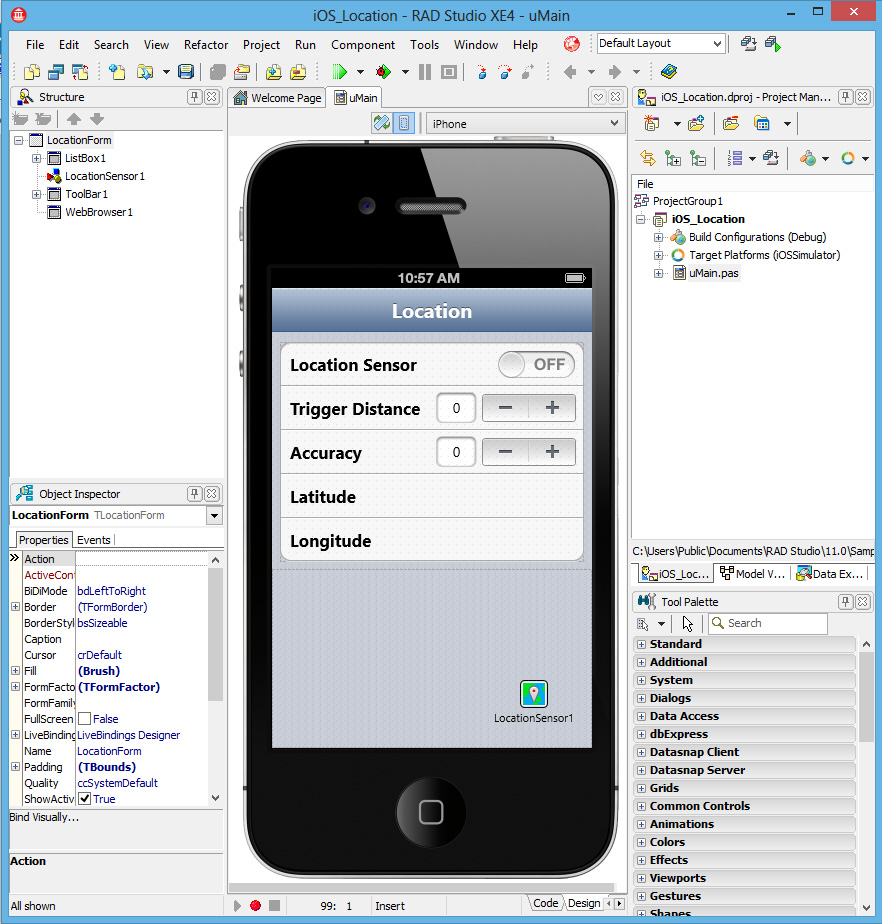Click the Open Project toolbar icon
Image resolution: width=882 pixels, height=924 pixels.
pos(242,72)
